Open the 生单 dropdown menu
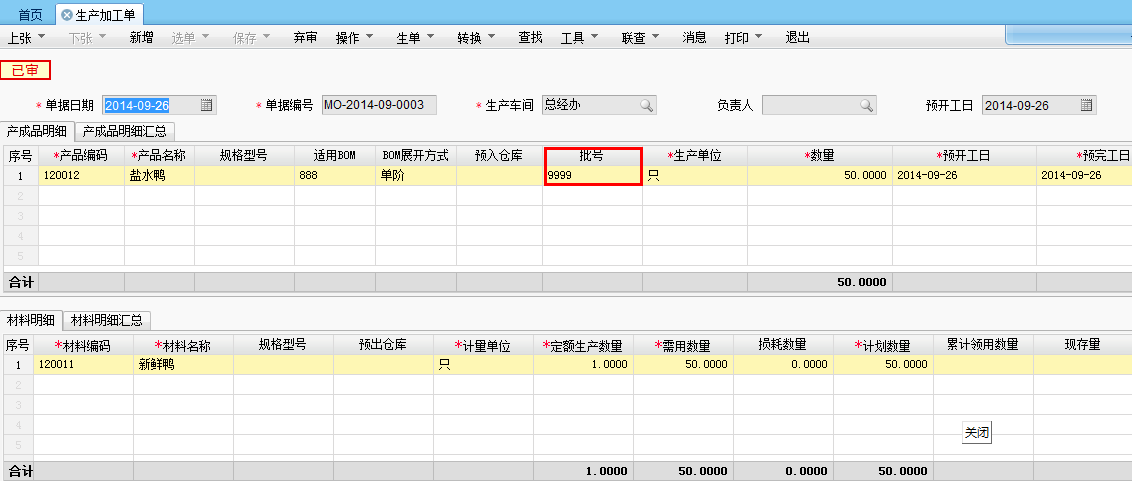The image size is (1132, 481). pos(415,38)
